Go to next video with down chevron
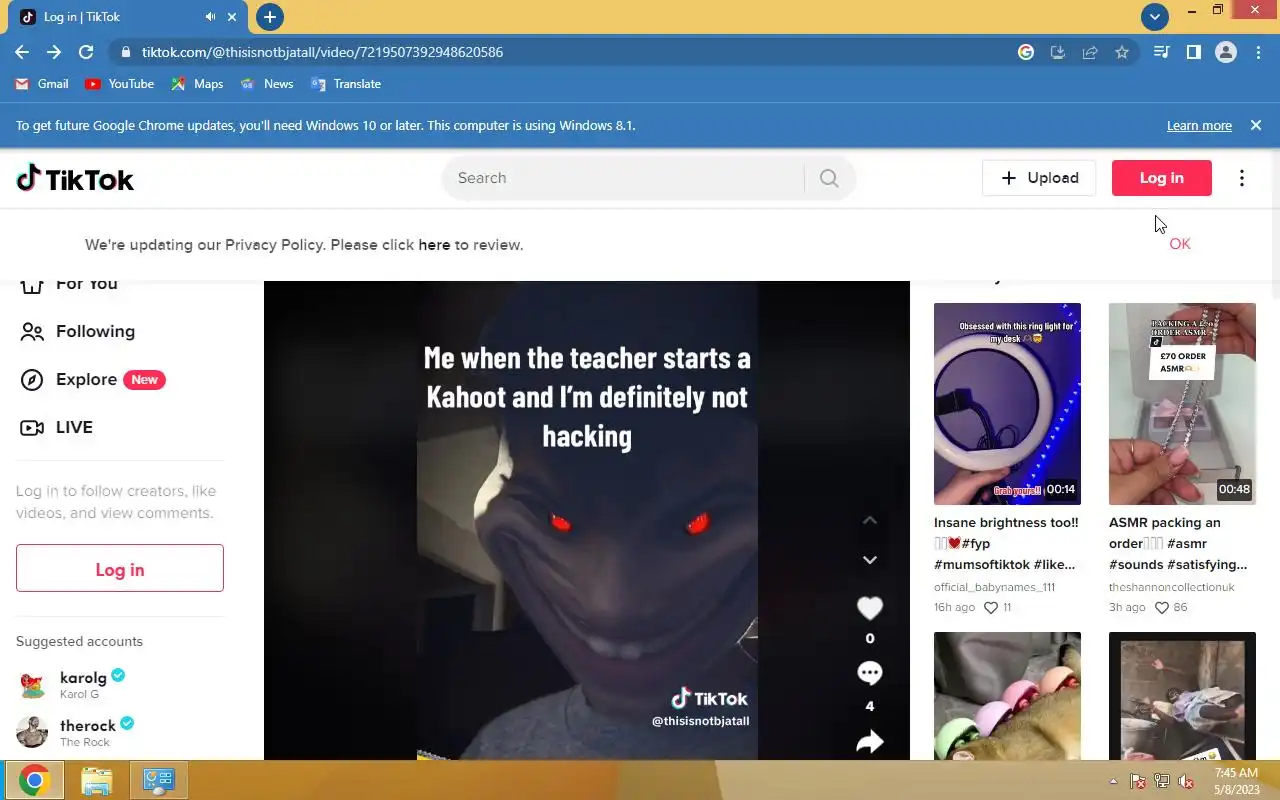This screenshot has height=800, width=1280. [x=870, y=560]
